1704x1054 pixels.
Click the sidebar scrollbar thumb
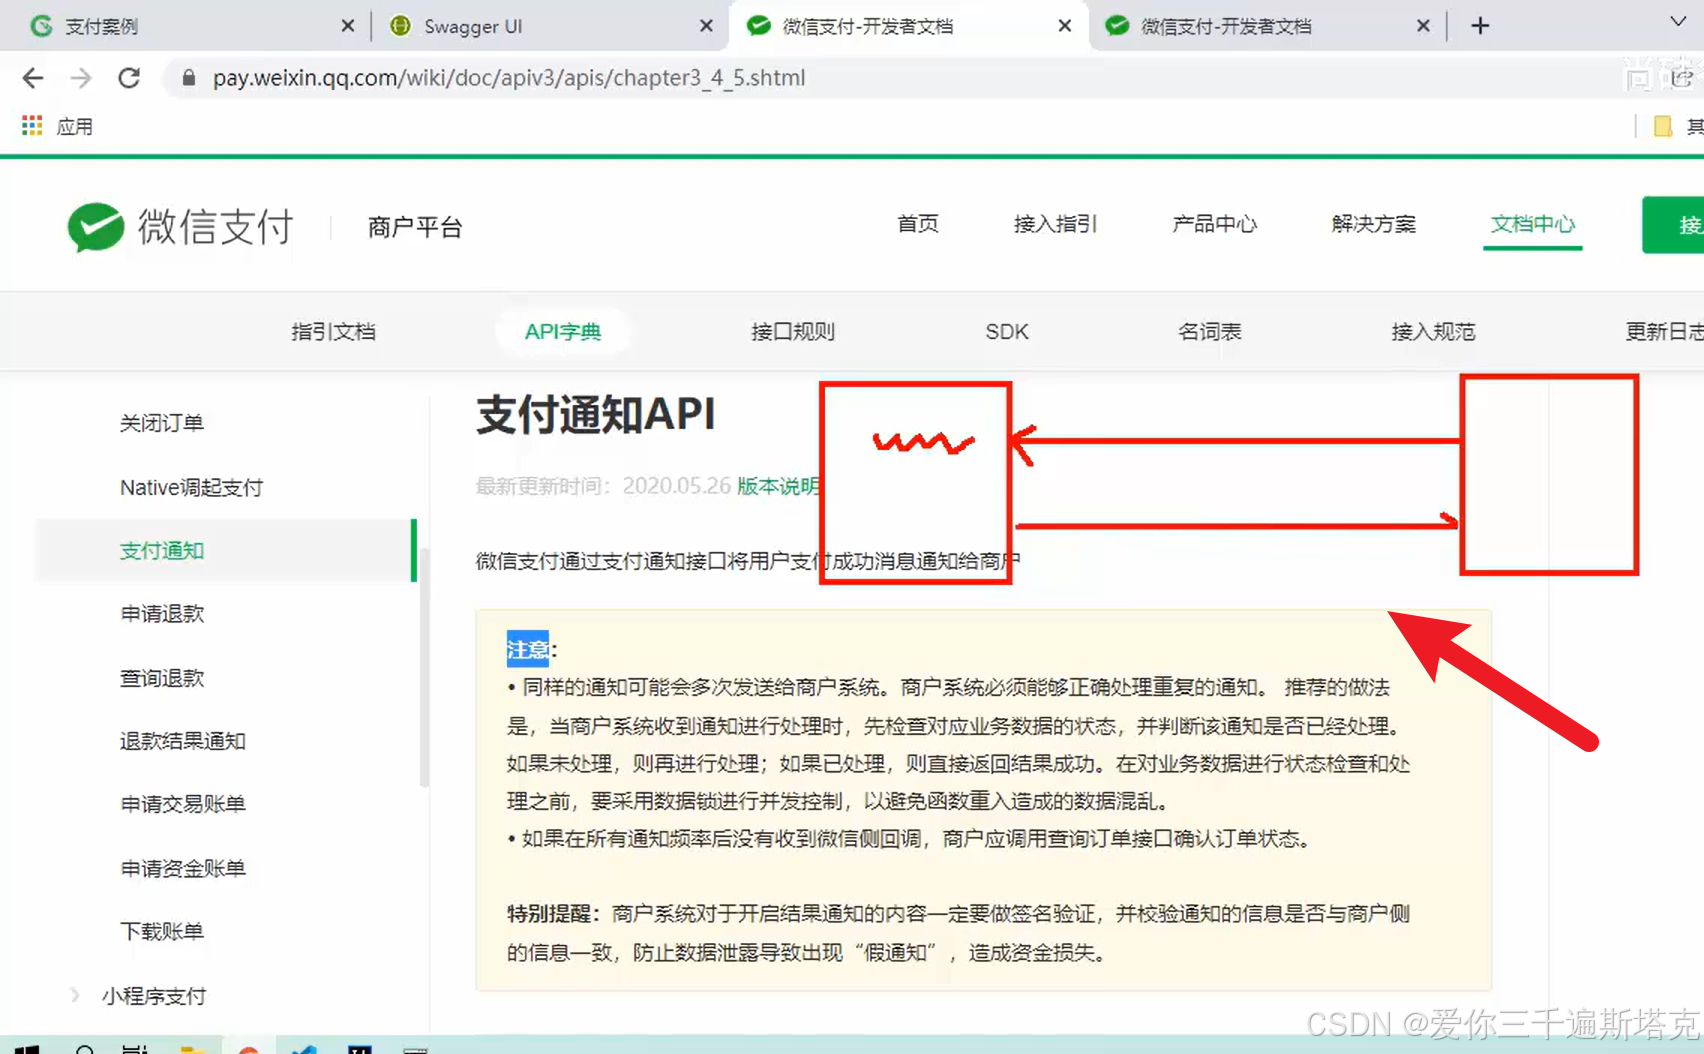424,668
